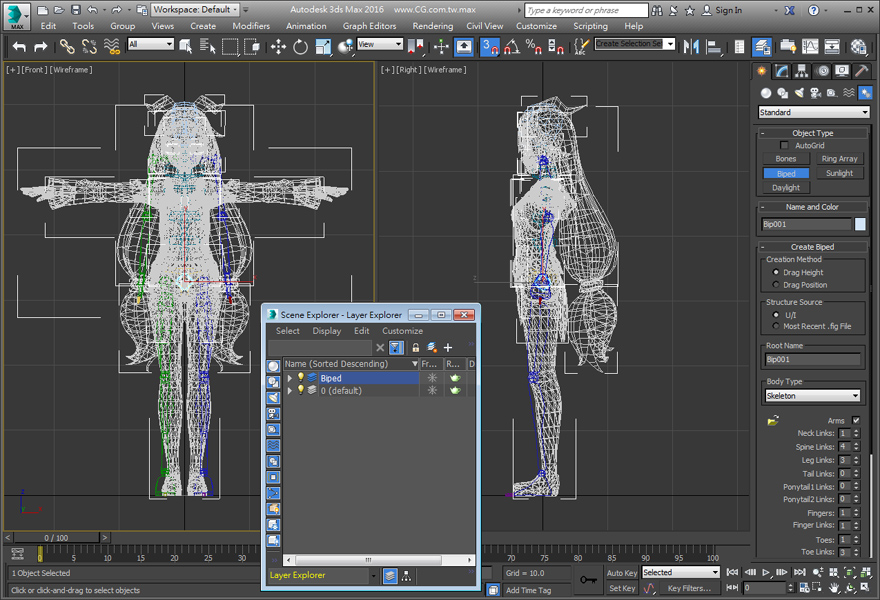
Task: Choose the Select Object tool
Action: [186, 47]
